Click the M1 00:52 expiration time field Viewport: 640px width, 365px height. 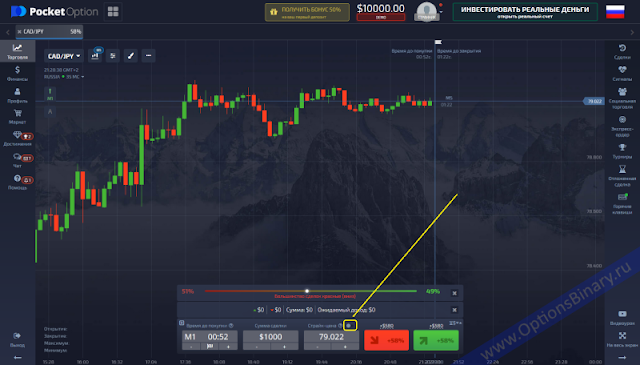pos(210,337)
